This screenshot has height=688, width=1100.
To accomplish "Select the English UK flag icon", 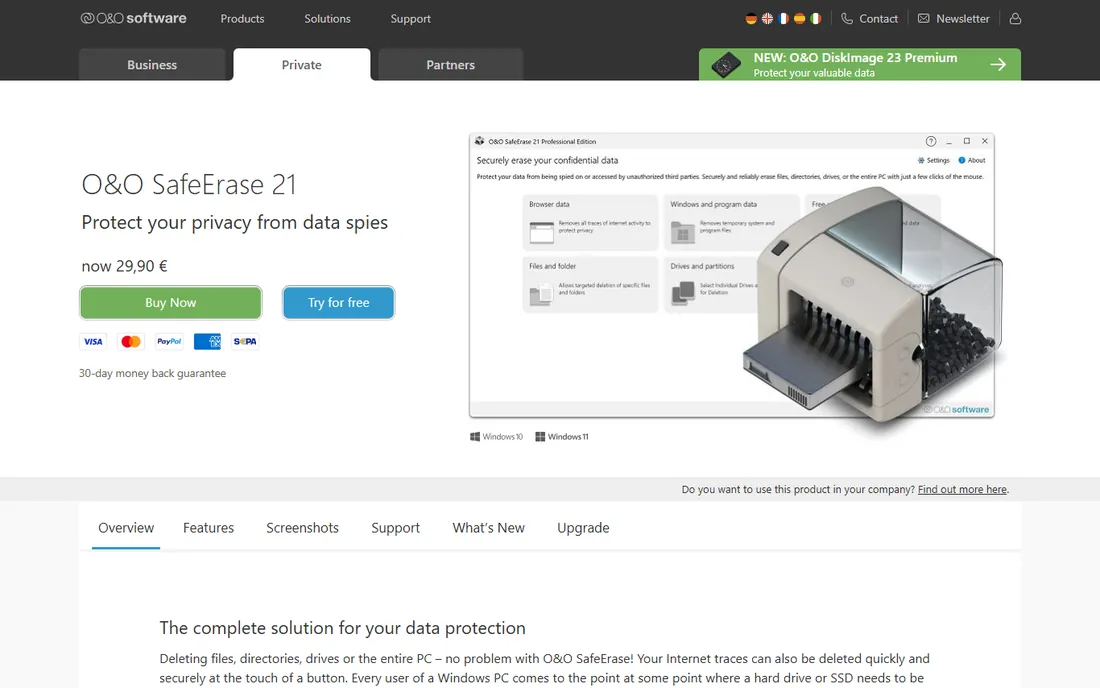I will pyautogui.click(x=767, y=19).
